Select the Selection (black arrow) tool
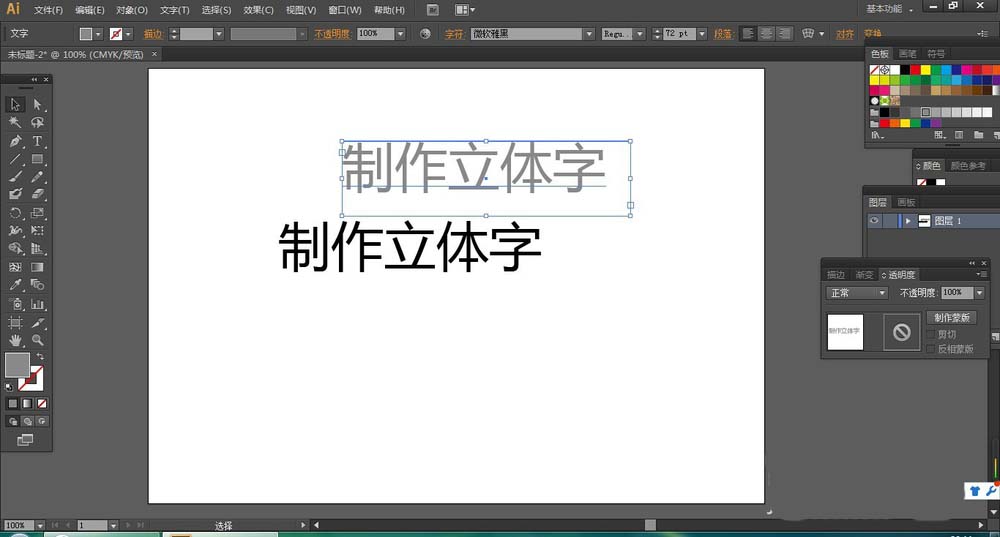The height and width of the screenshot is (537, 1000). pos(15,104)
